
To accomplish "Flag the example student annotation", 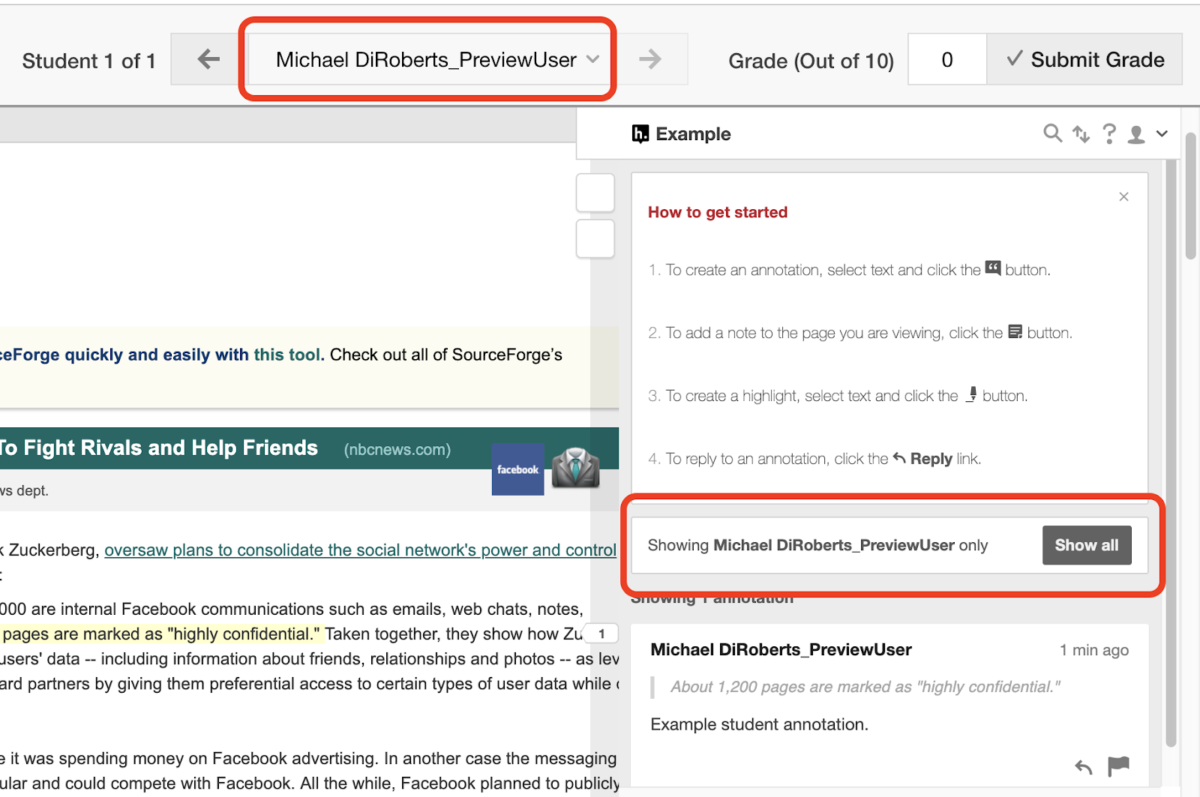I will [x=1117, y=765].
